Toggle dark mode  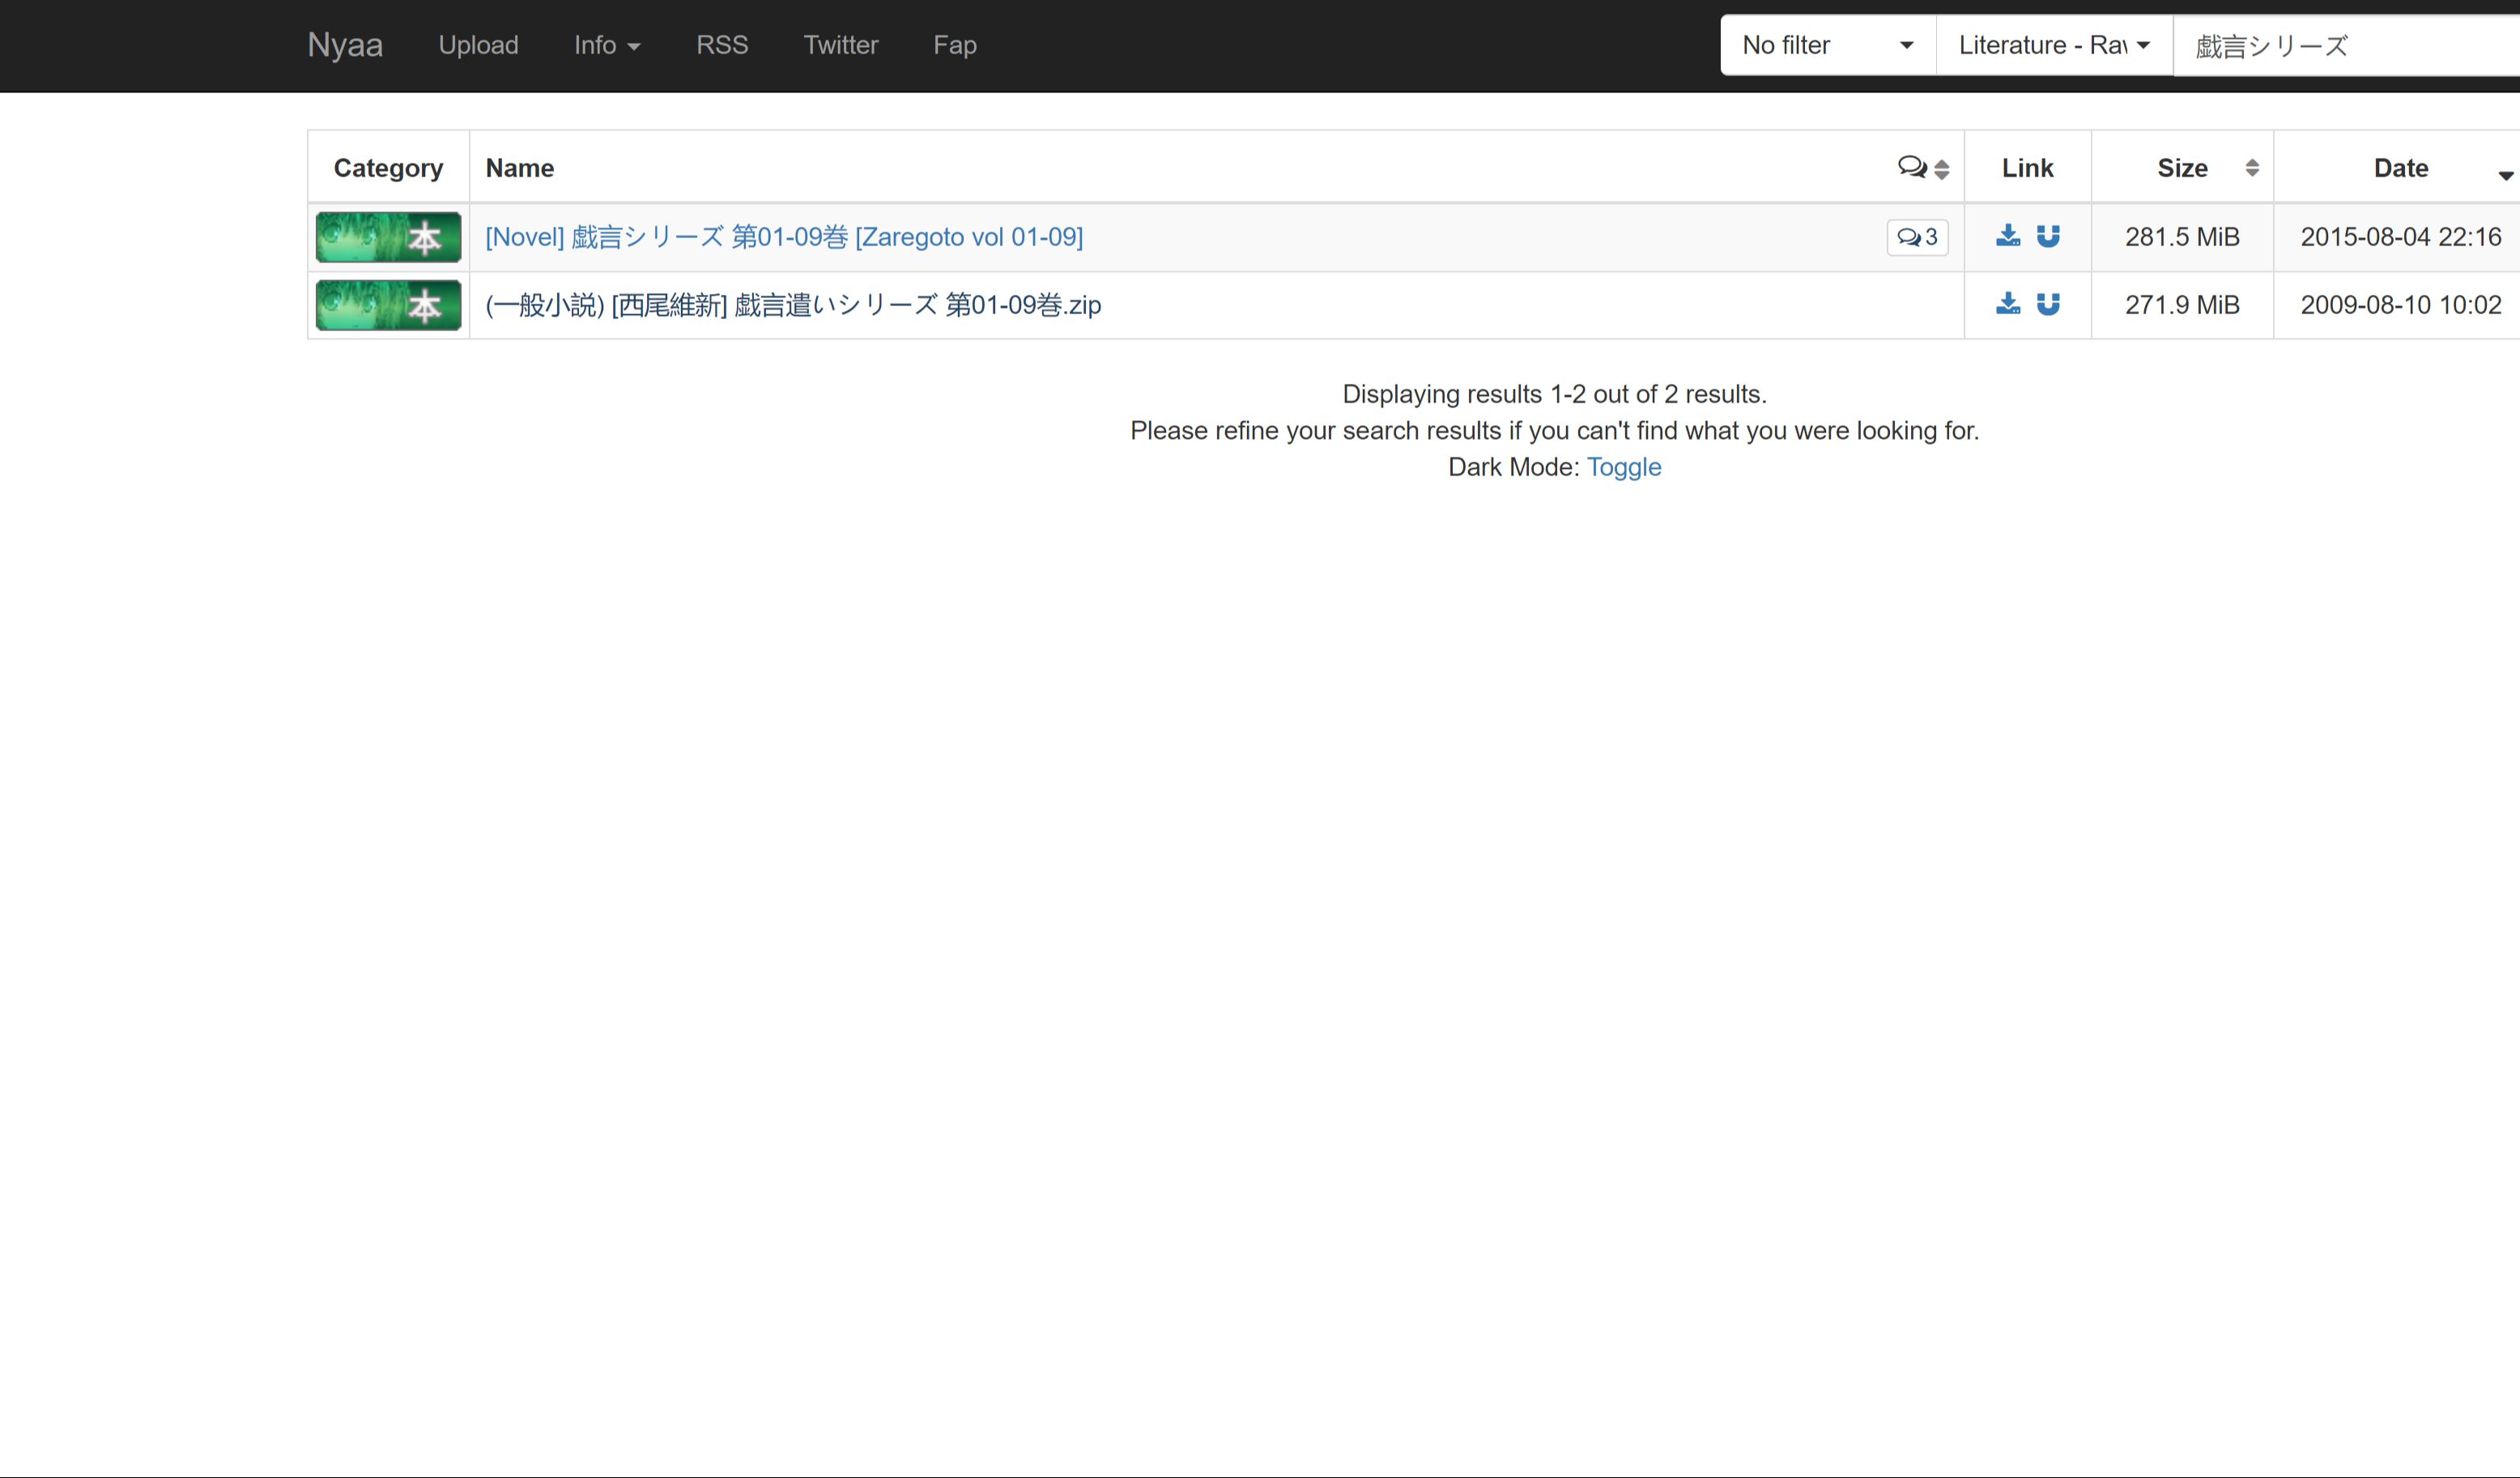click(x=1624, y=467)
